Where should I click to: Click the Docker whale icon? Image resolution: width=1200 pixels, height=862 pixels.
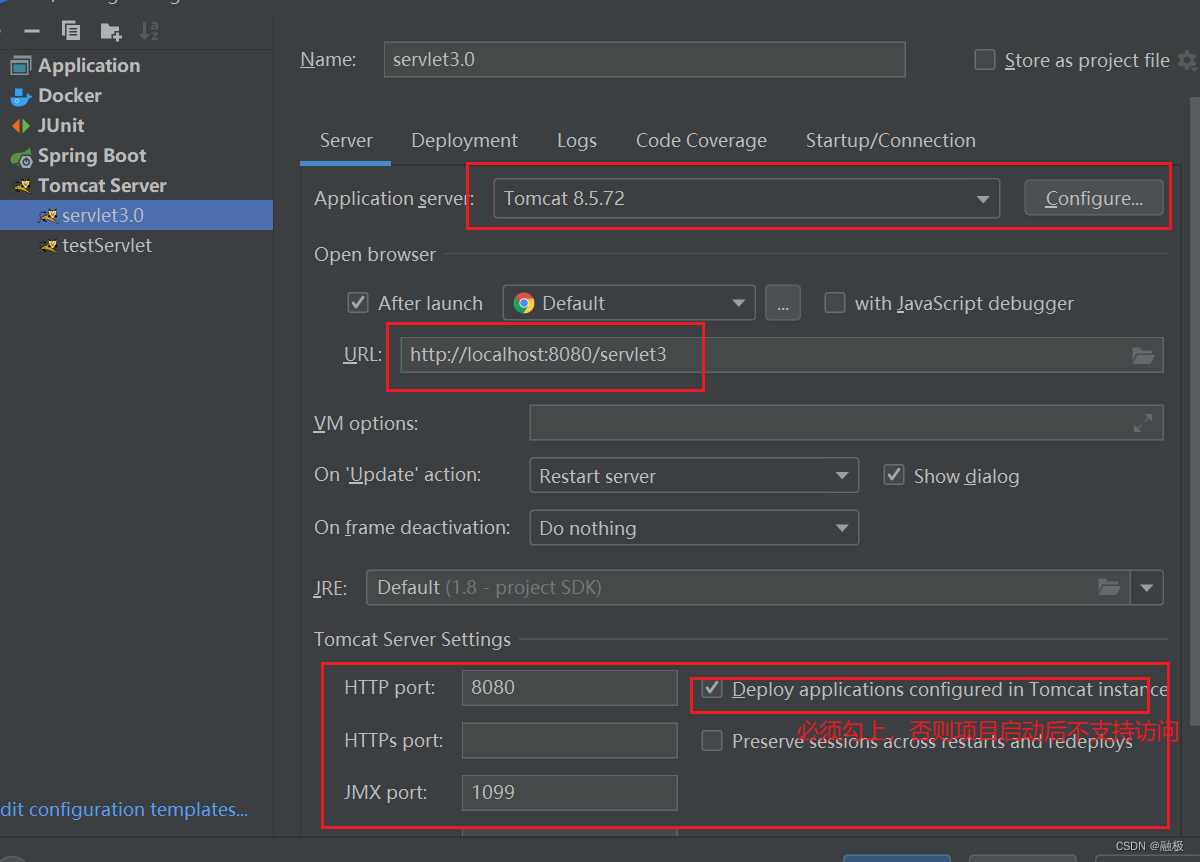(21, 96)
